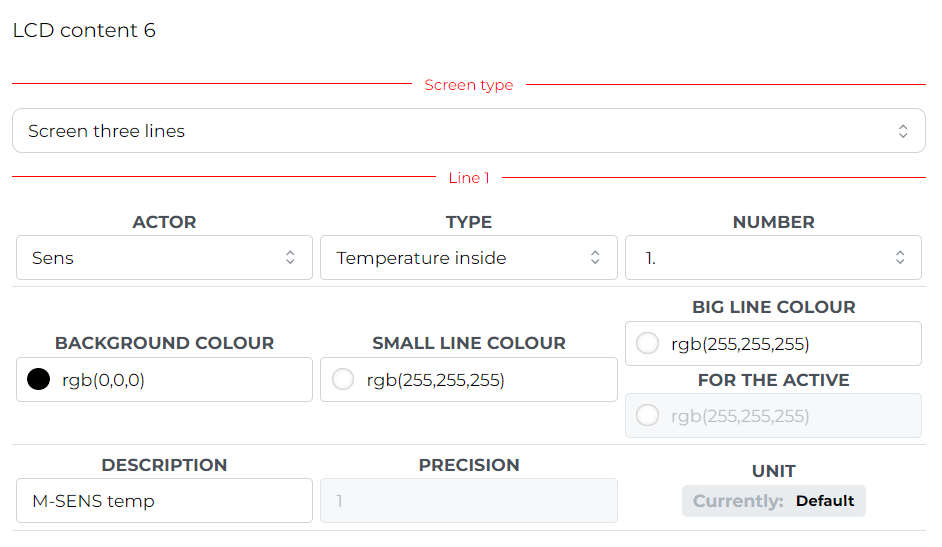Click chevron arrows in Type selector
Screen dimensions: 942x547
pyautogui.click(x=595, y=258)
